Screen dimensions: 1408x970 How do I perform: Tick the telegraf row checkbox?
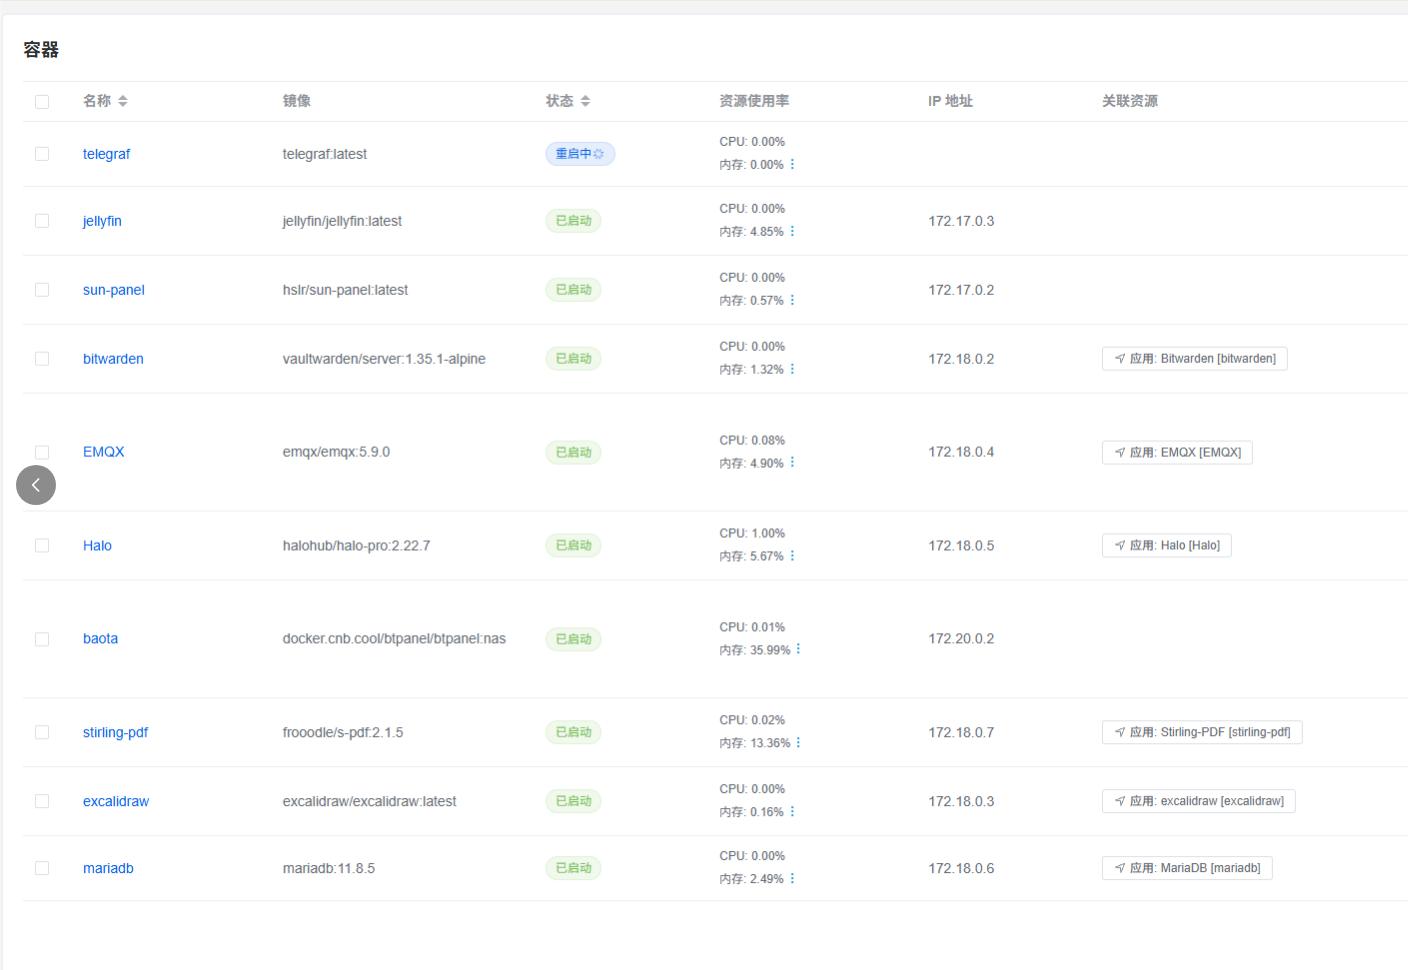(42, 154)
